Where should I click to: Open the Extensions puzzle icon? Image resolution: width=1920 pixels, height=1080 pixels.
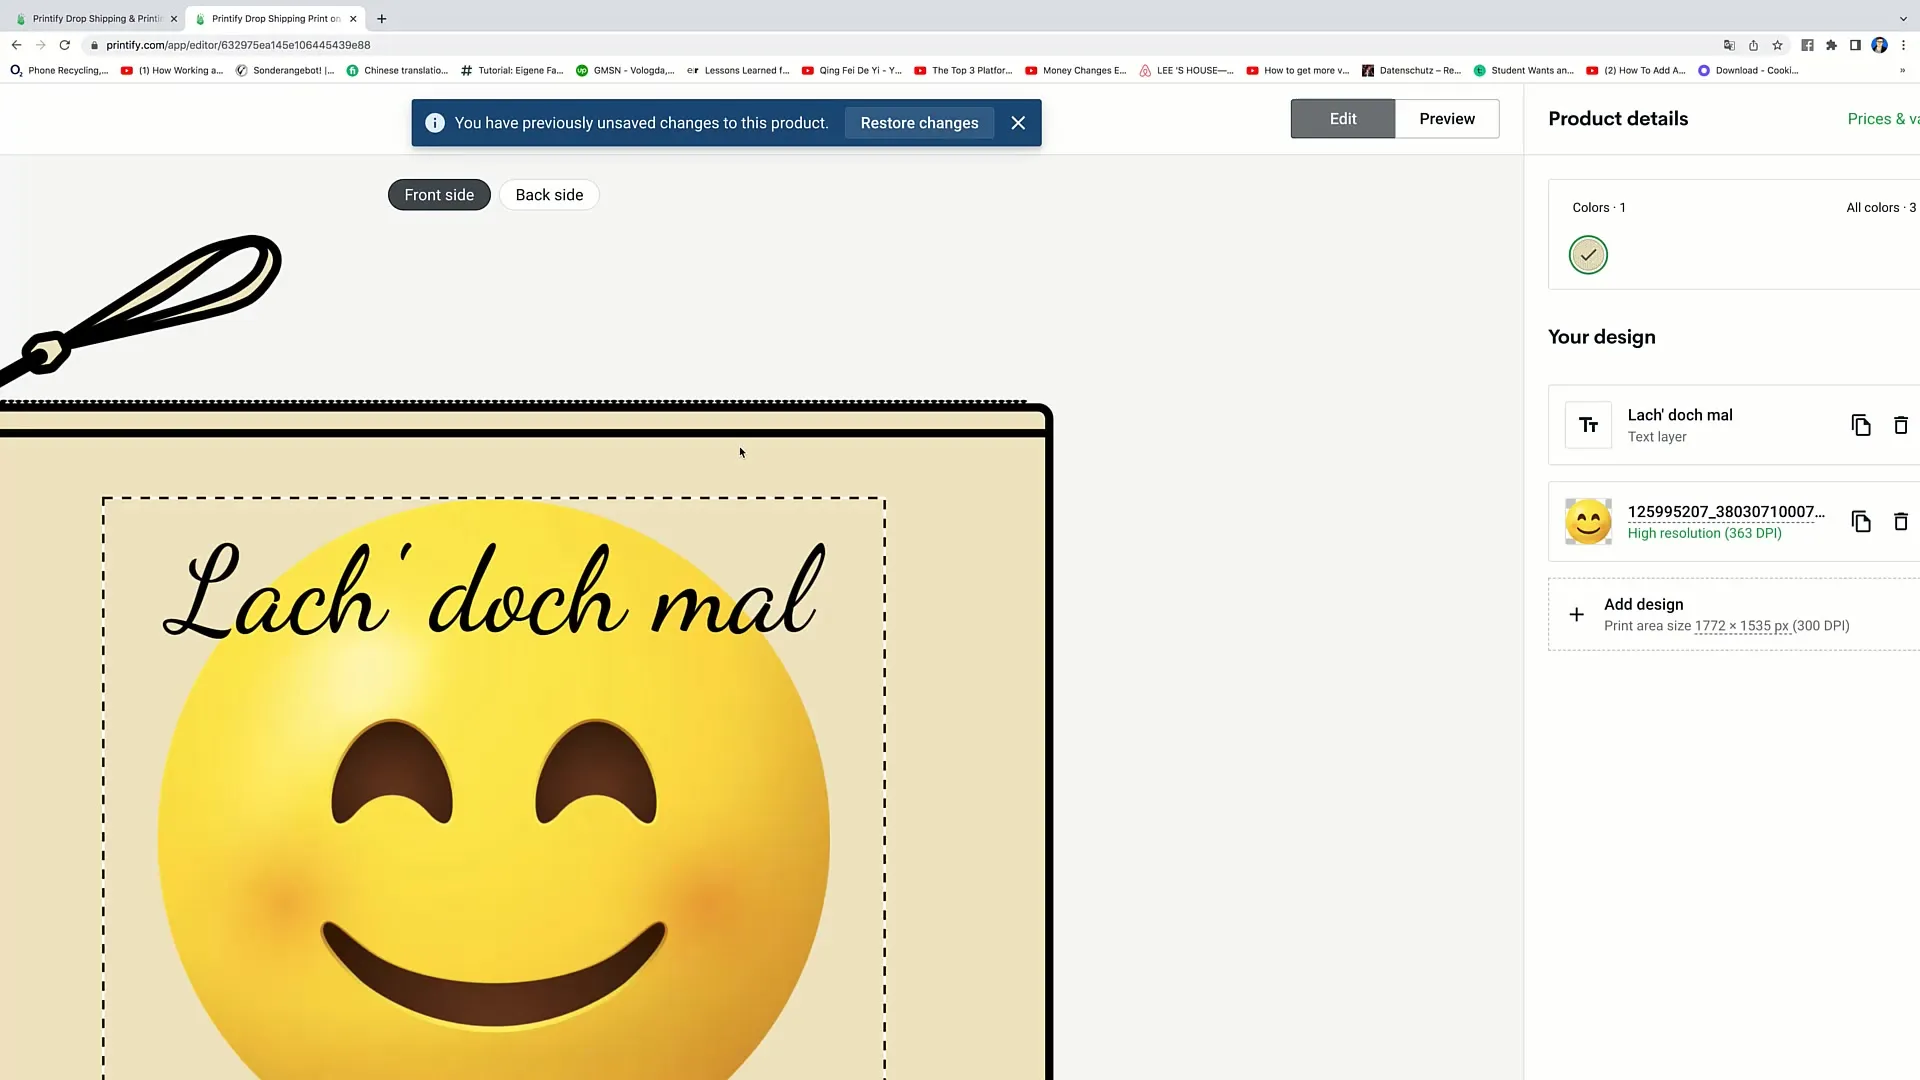click(x=1831, y=45)
